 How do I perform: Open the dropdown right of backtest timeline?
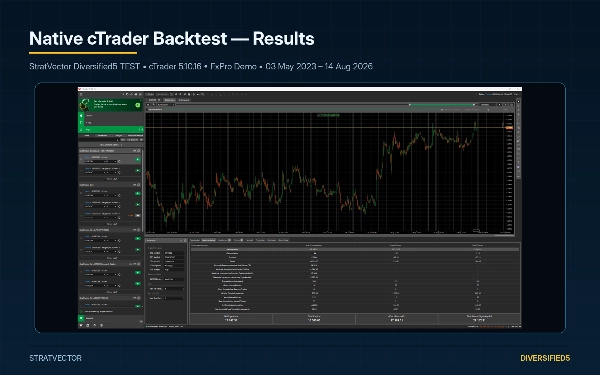(487, 104)
